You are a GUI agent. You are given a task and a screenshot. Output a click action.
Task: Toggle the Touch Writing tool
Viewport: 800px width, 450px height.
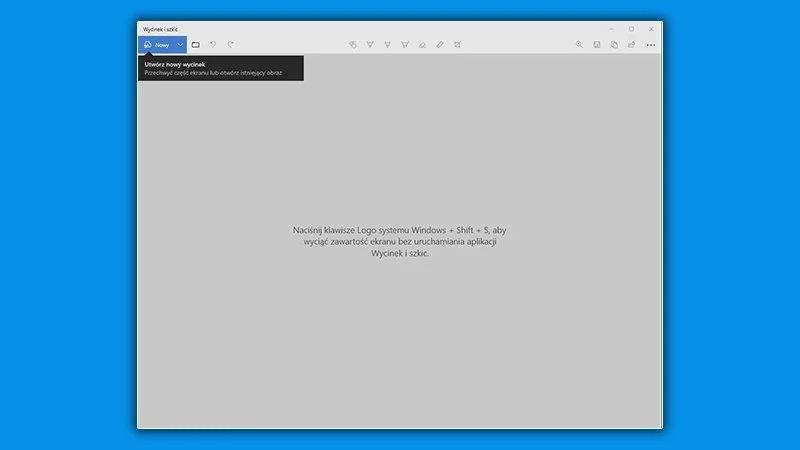click(352, 45)
